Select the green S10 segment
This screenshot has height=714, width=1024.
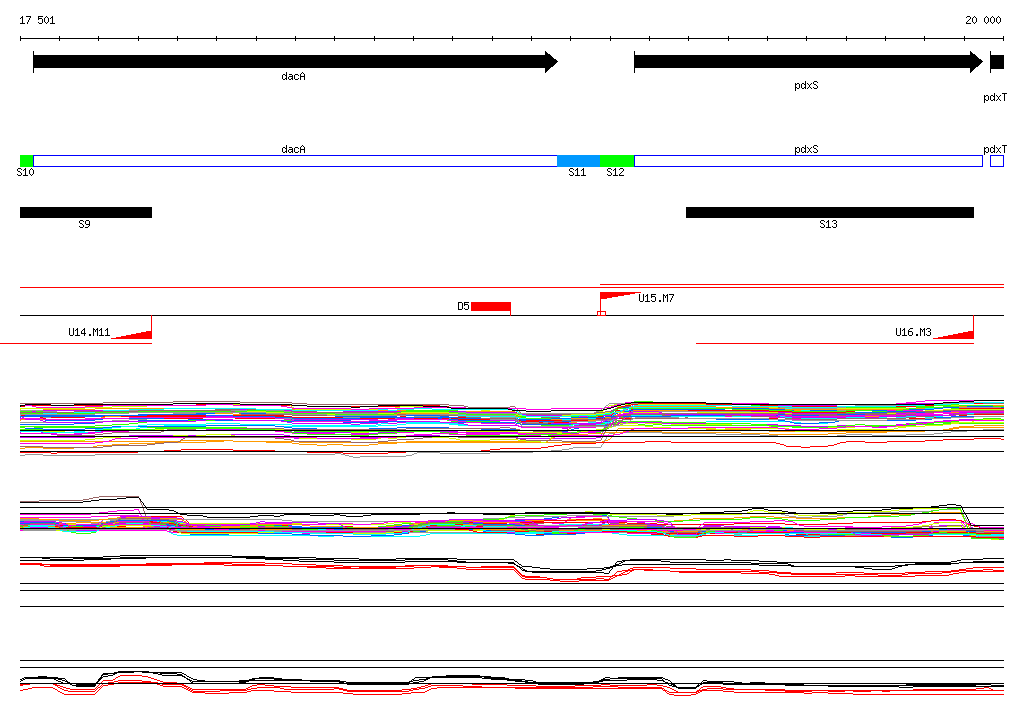27,161
